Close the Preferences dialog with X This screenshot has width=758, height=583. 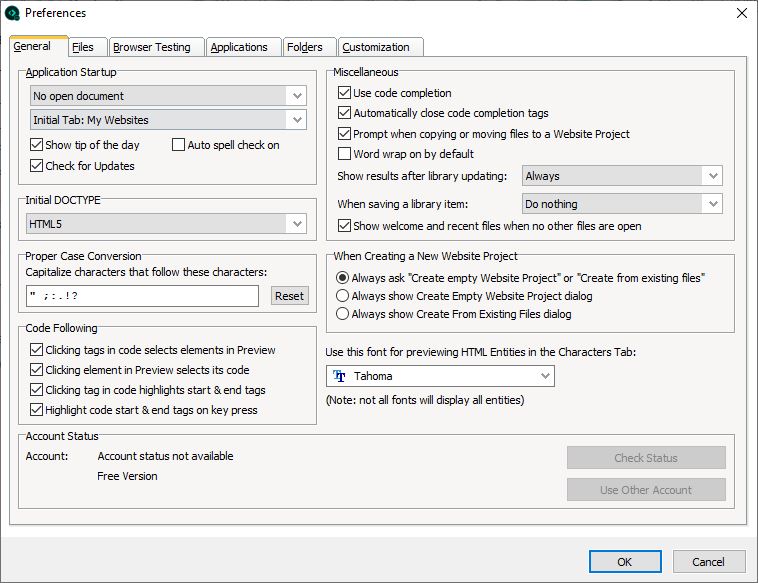[742, 13]
